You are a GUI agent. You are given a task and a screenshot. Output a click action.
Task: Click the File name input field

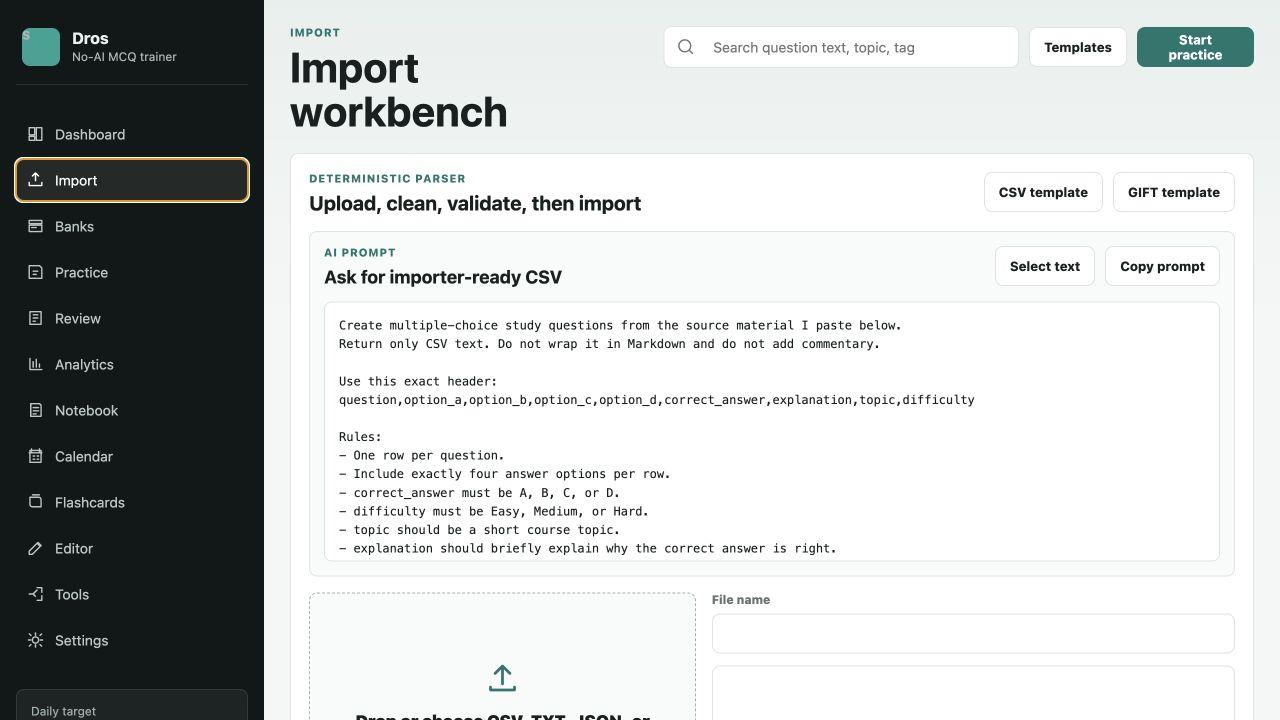pos(973,634)
